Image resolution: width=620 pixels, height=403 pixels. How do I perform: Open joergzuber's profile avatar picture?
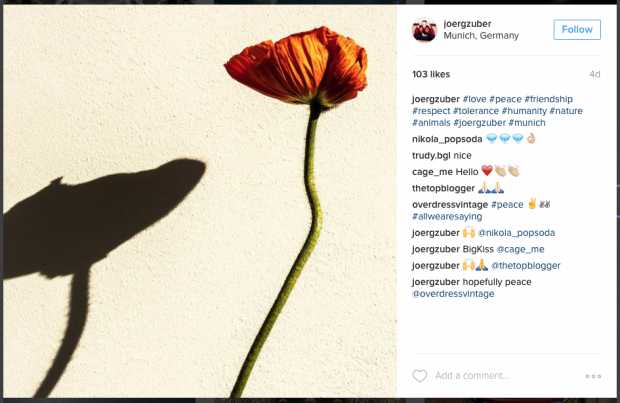coord(424,30)
